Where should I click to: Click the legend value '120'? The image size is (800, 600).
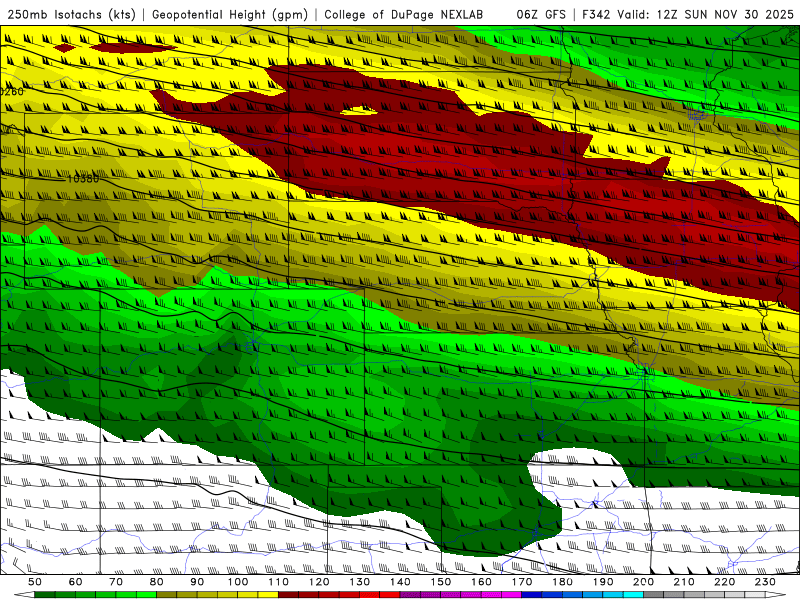click(319, 582)
